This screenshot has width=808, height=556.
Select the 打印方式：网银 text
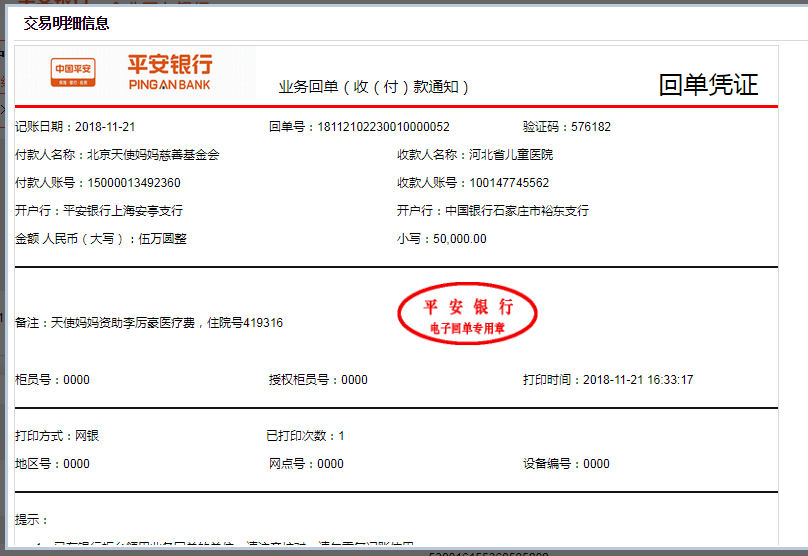[57, 436]
